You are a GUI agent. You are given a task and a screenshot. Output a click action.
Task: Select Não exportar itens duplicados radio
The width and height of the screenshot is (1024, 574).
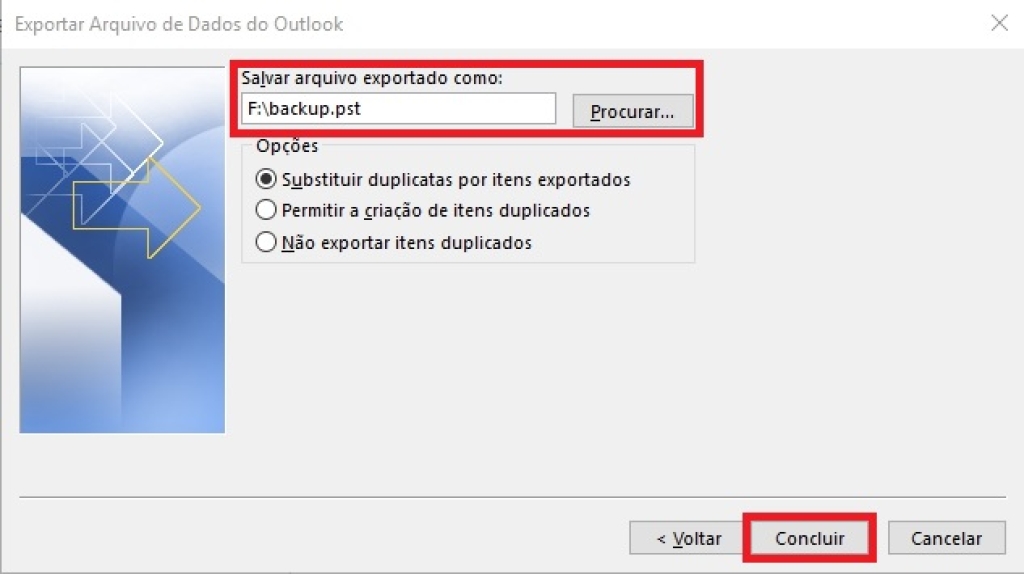click(x=266, y=242)
